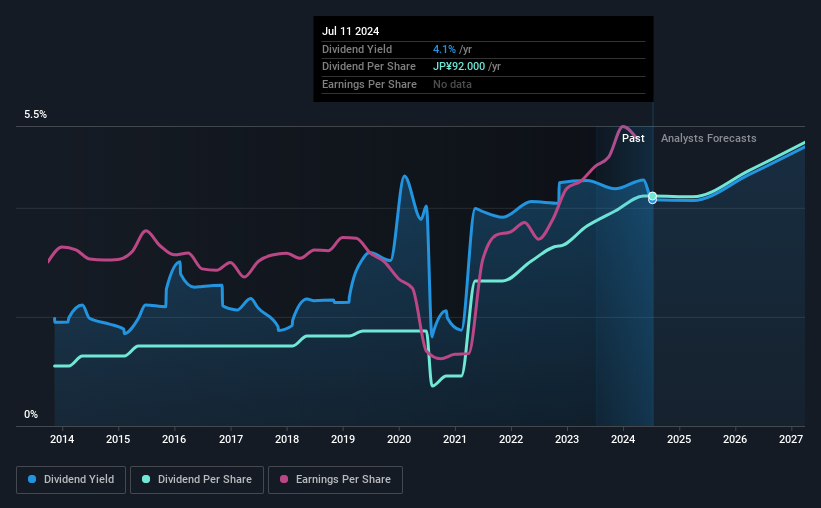Click the 2020 x-axis label

[x=399, y=439]
